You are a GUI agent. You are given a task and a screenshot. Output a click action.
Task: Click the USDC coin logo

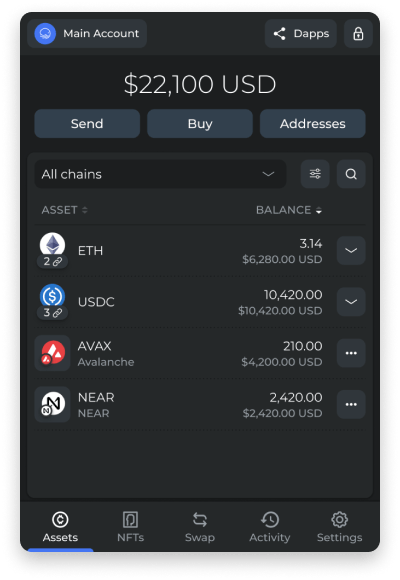point(53,297)
